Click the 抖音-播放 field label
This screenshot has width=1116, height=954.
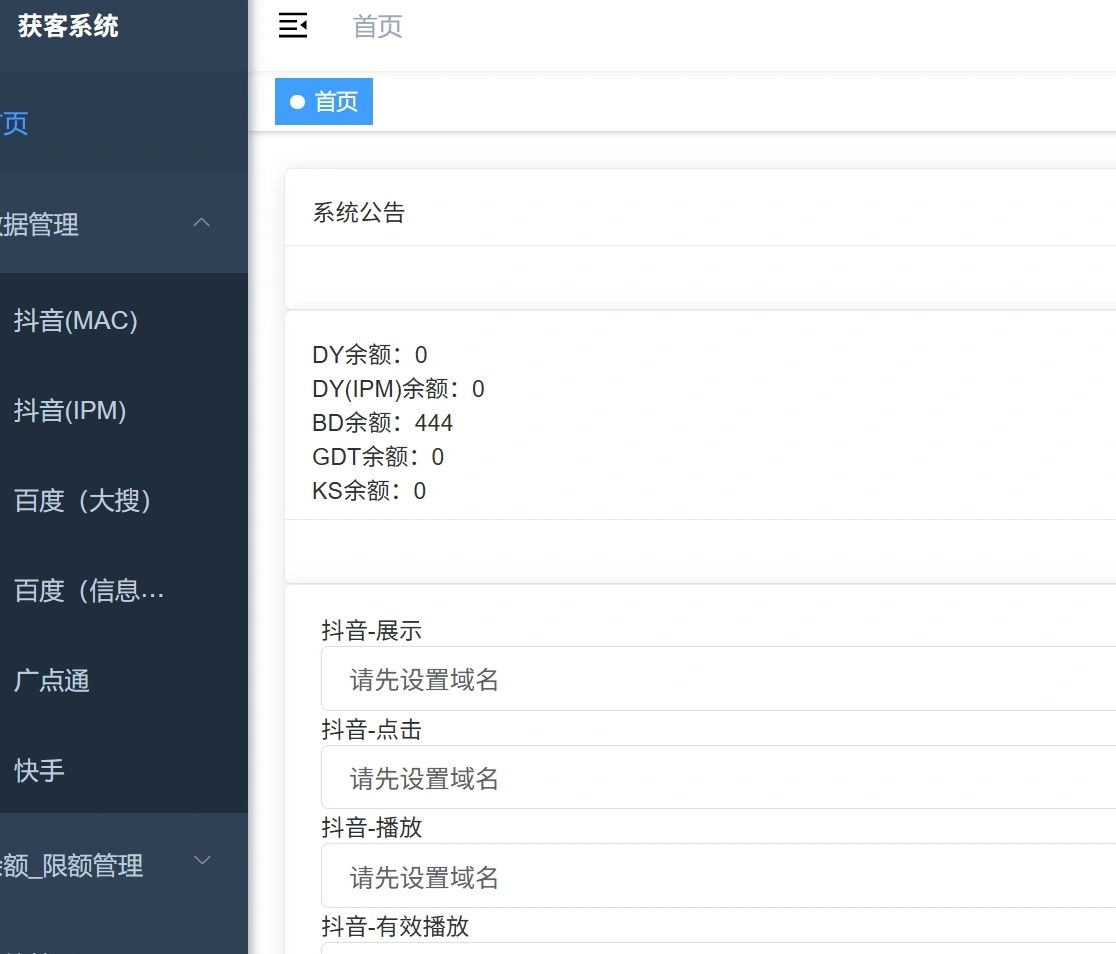372,828
